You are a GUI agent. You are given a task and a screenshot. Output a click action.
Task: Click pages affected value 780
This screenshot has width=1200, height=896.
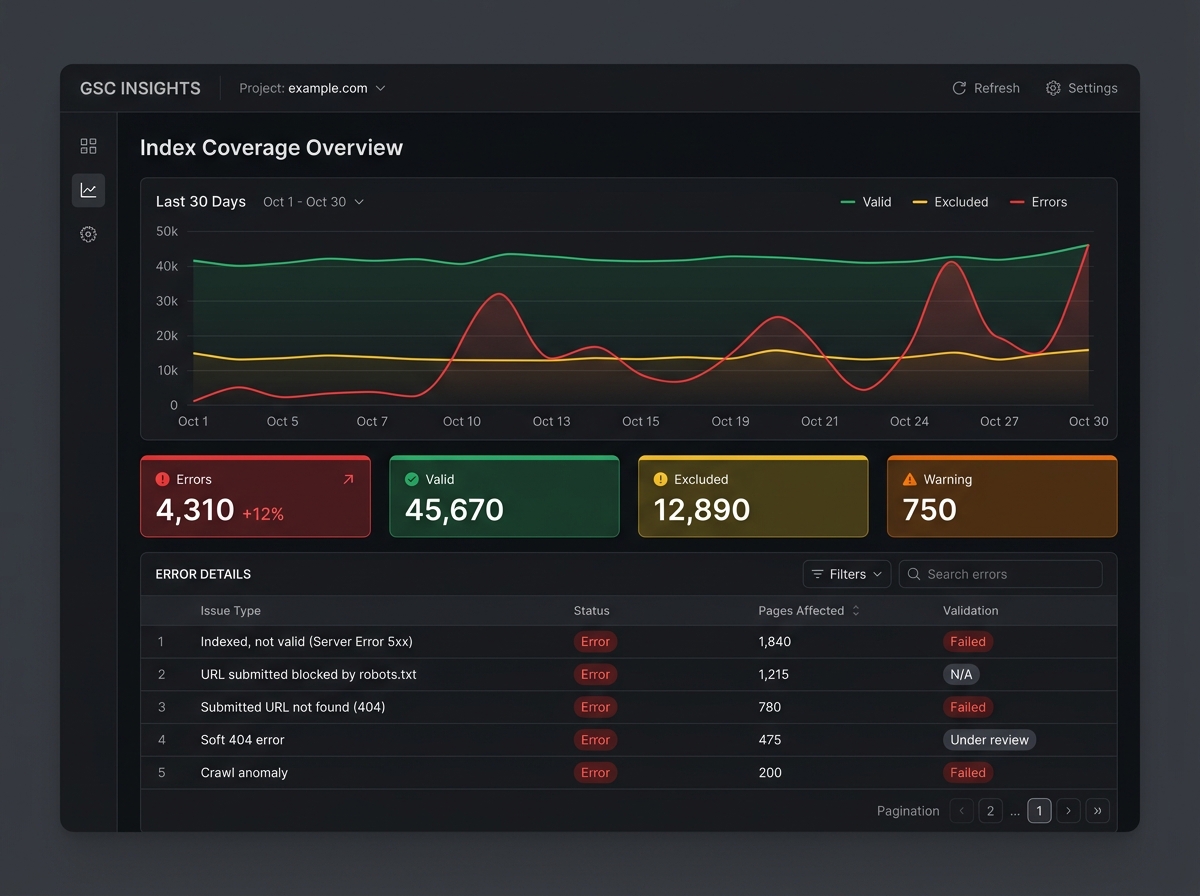pos(770,707)
